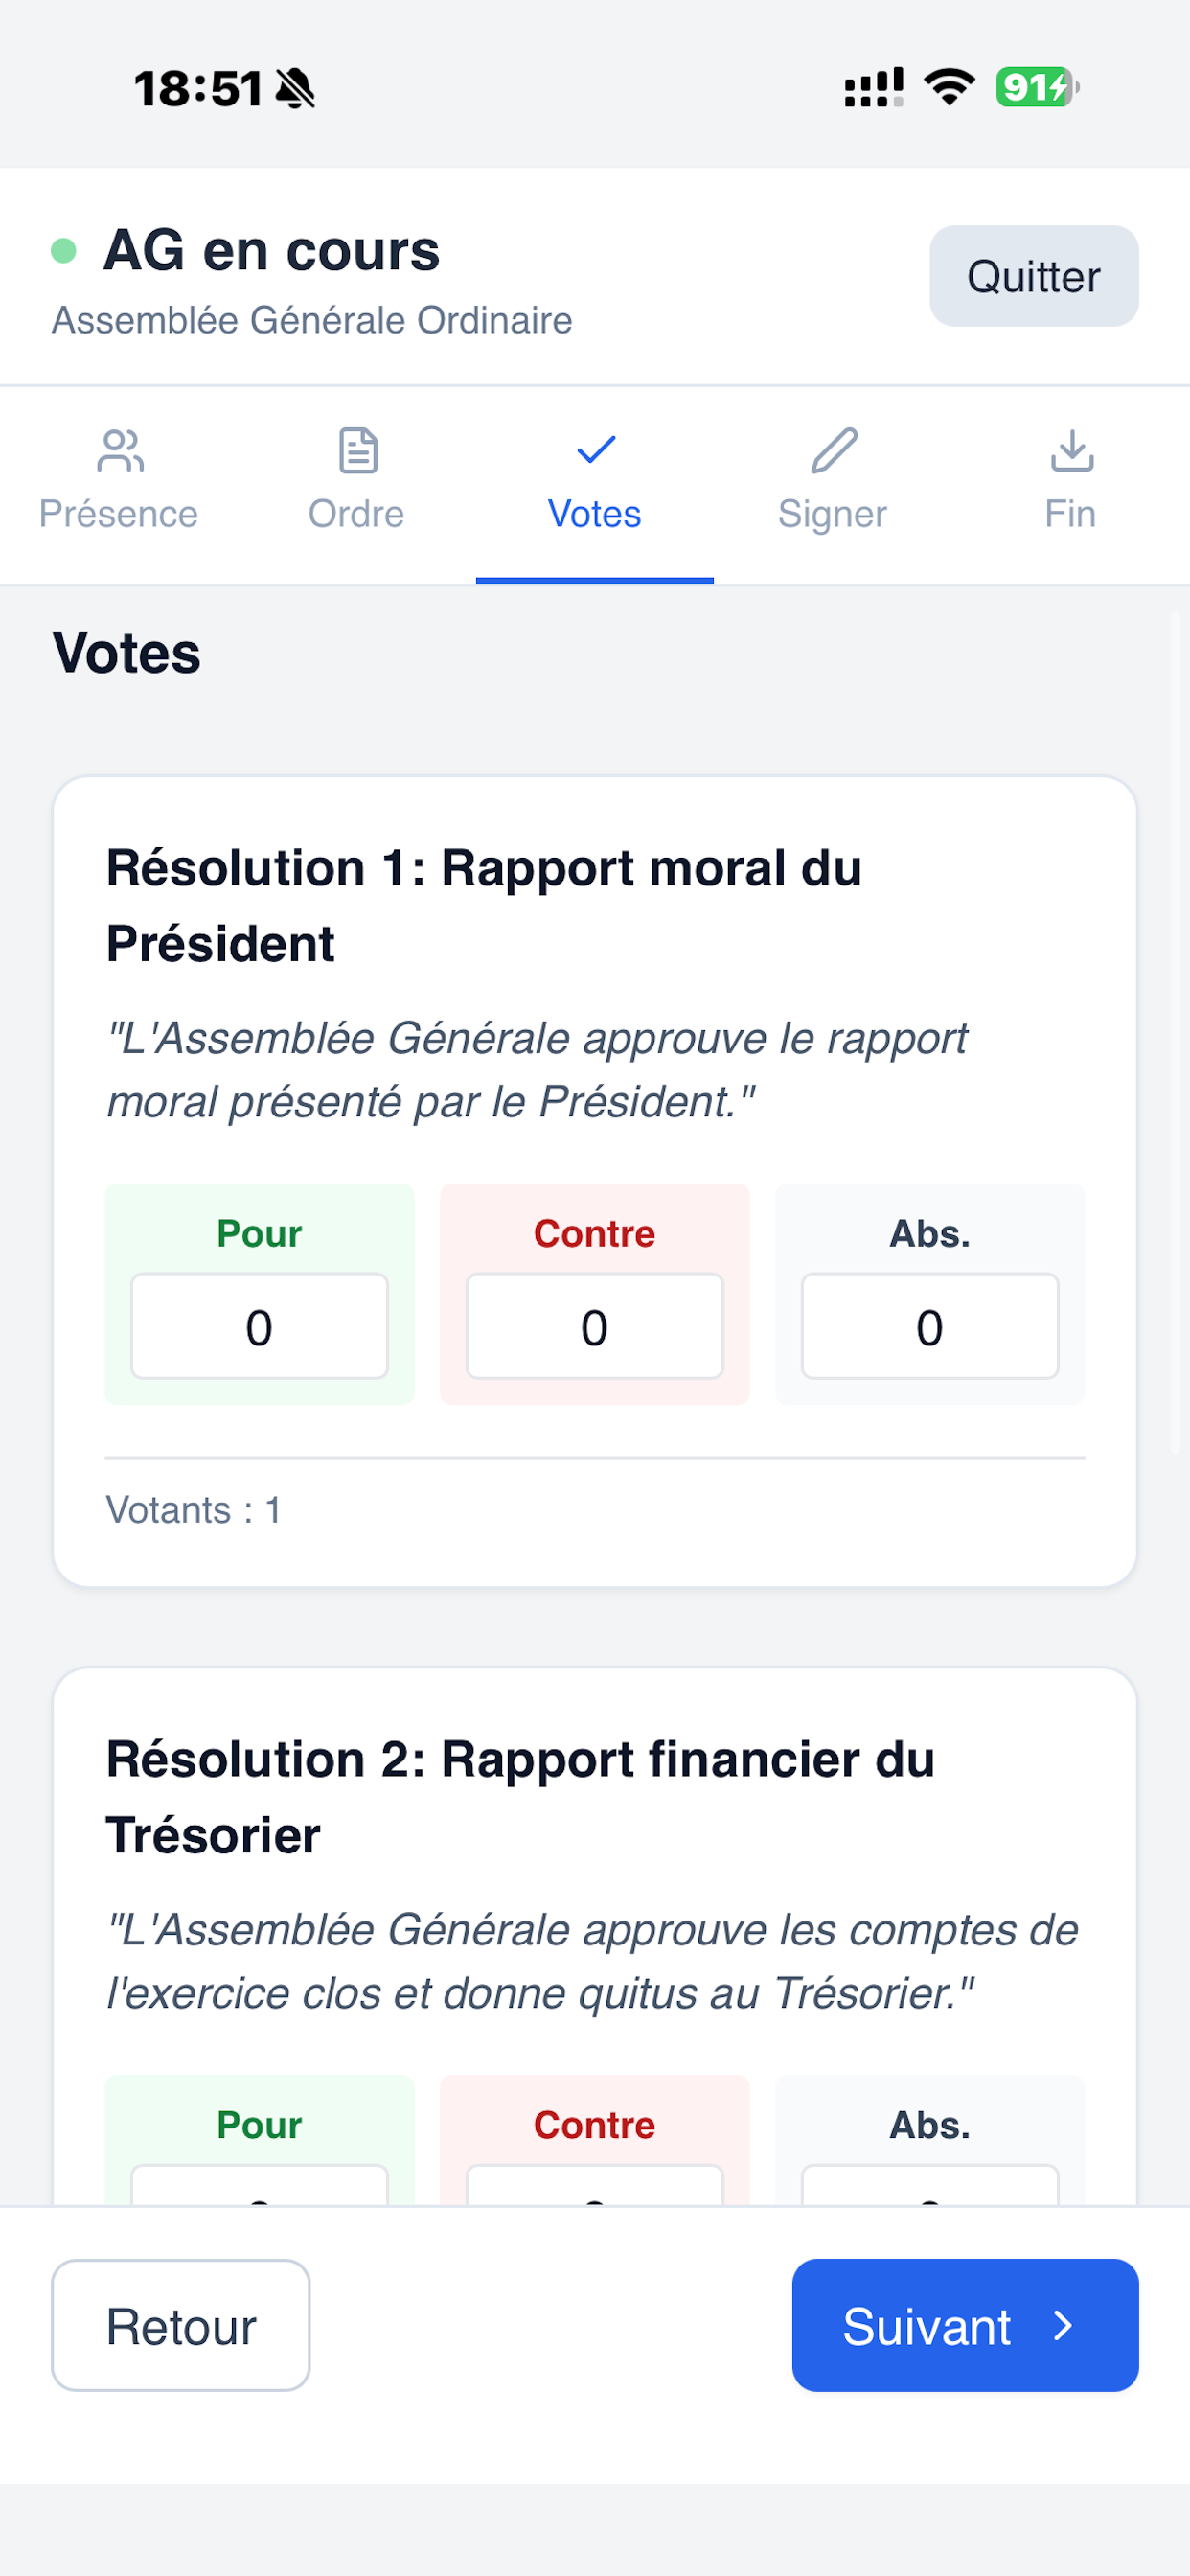1190x2576 pixels.
Task: Click the Retour button
Action: [x=181, y=2326]
